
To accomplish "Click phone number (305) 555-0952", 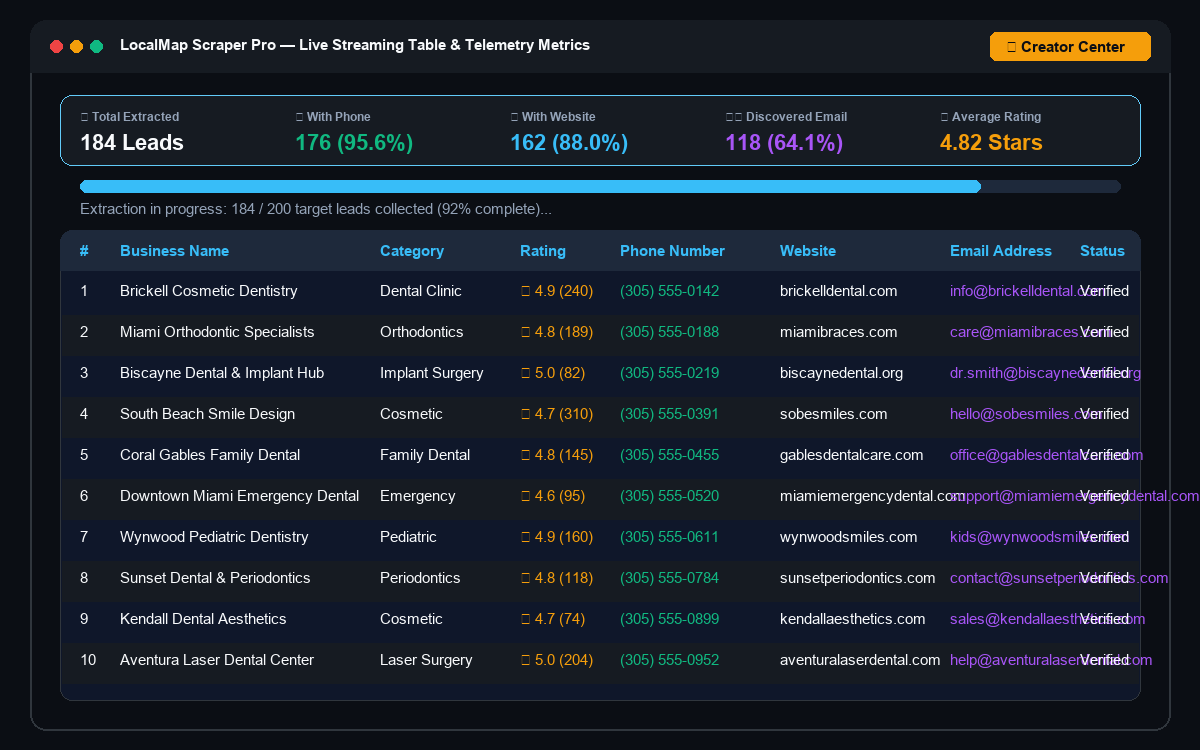I will [x=669, y=660].
